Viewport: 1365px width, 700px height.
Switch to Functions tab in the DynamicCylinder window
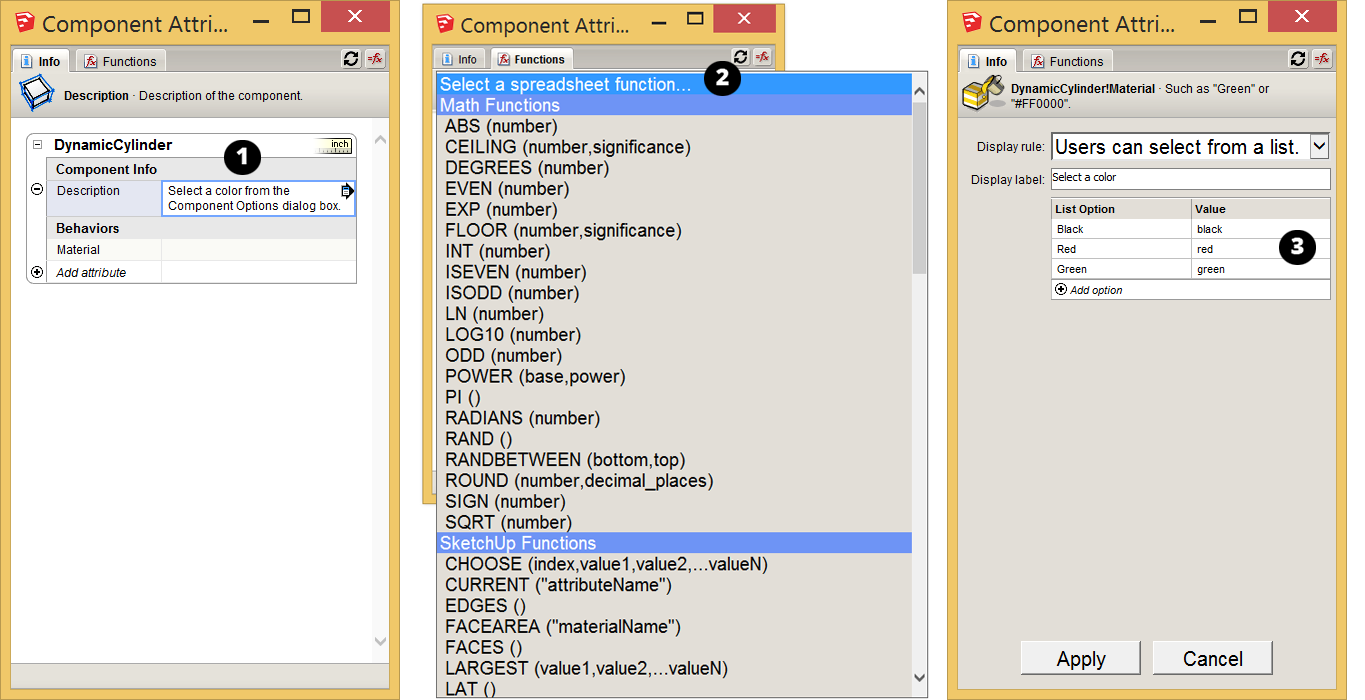121,61
